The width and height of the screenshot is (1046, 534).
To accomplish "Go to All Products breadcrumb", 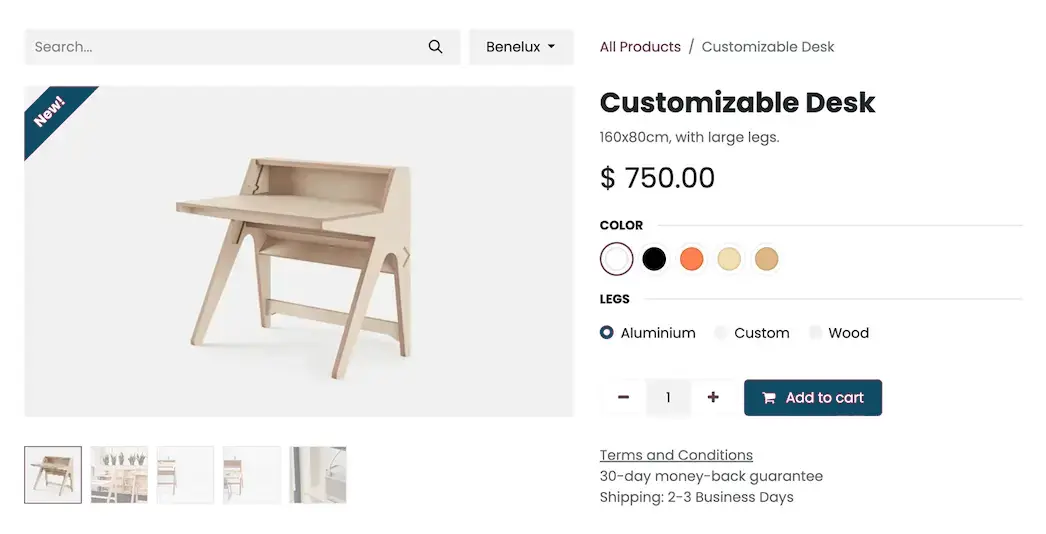I will pos(640,47).
